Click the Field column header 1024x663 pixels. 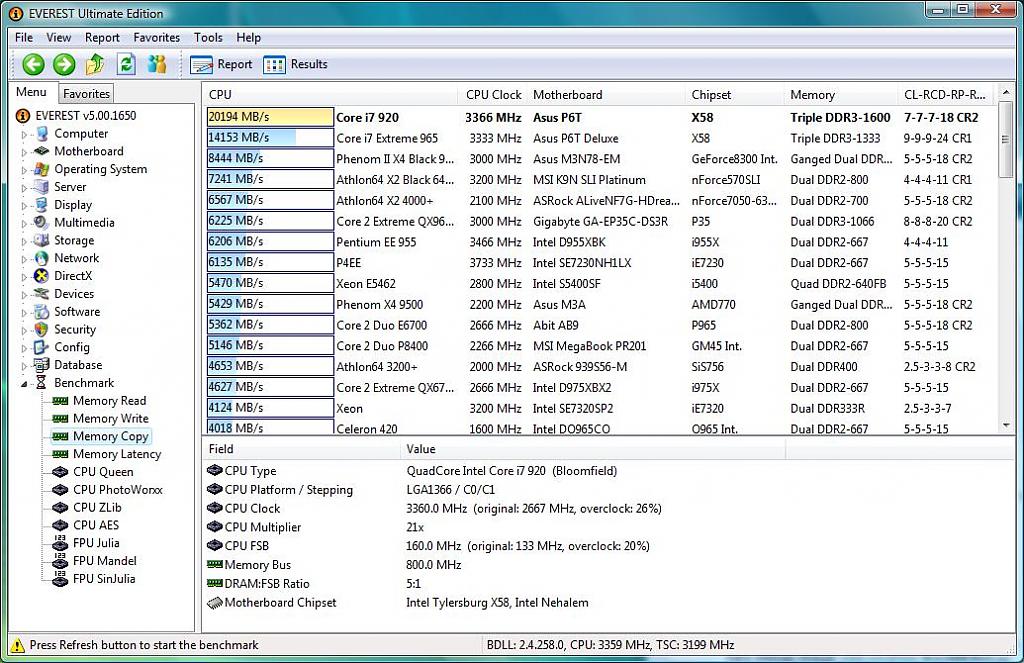click(301, 449)
